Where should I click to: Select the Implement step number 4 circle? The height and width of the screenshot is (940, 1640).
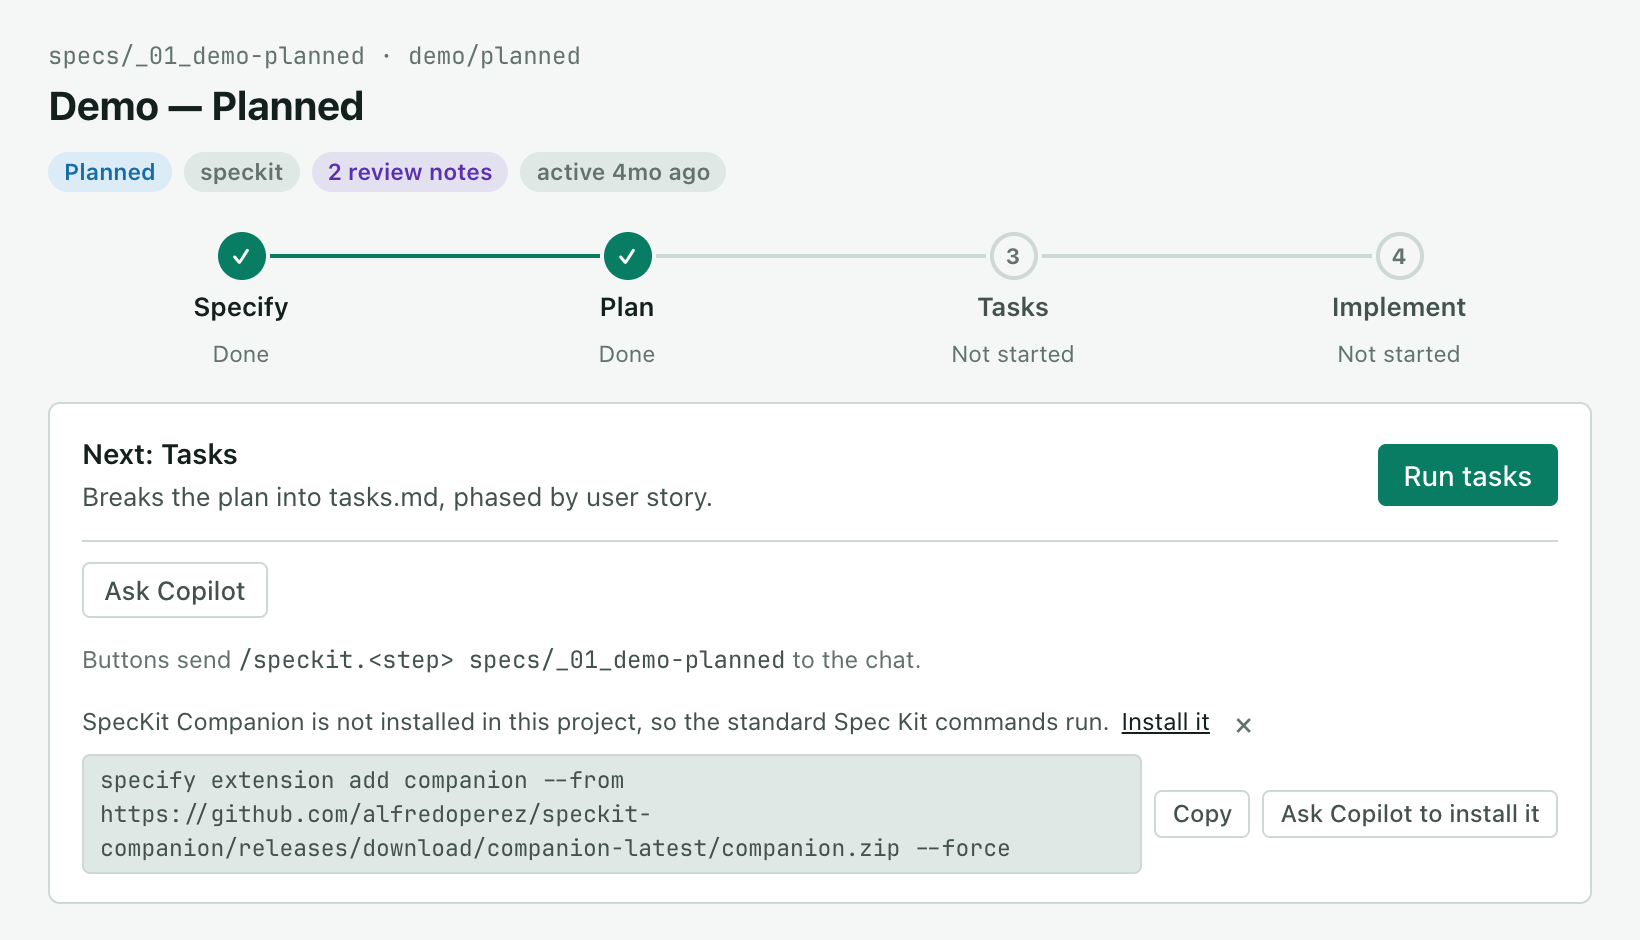(x=1399, y=256)
